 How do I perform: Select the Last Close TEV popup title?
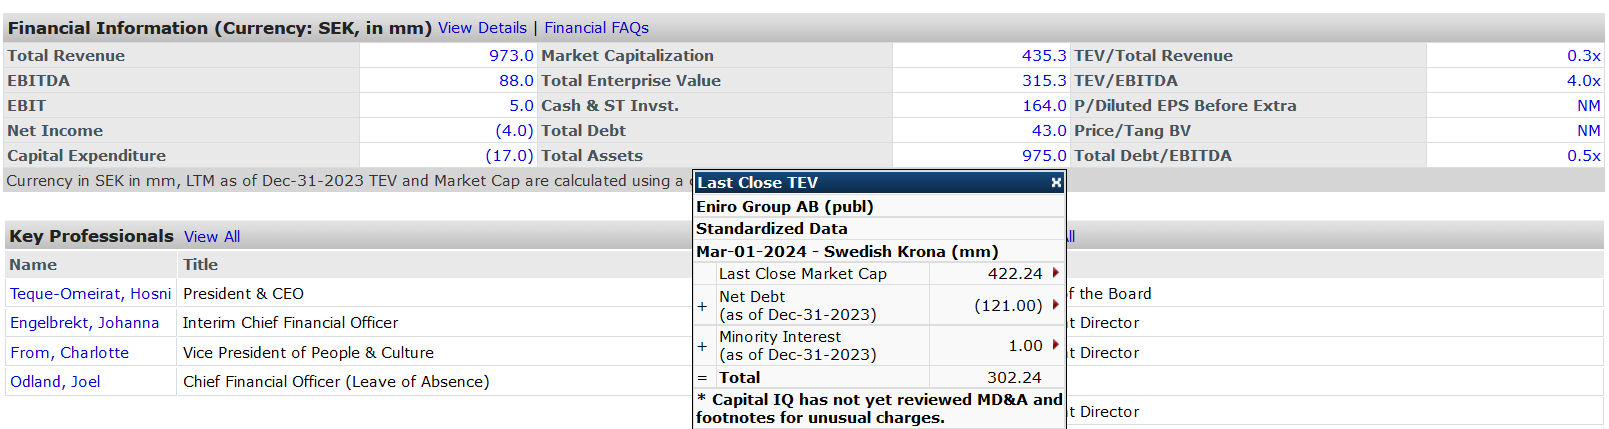tap(757, 183)
